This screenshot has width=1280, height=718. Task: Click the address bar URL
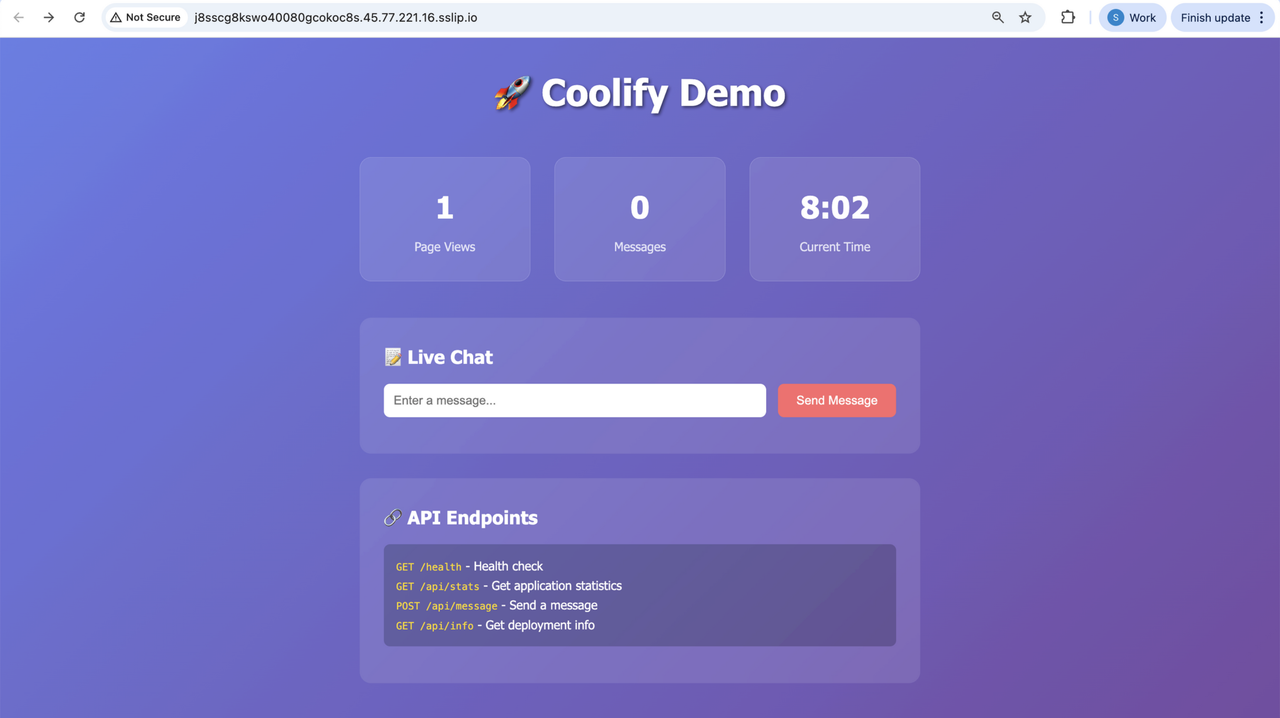(336, 17)
